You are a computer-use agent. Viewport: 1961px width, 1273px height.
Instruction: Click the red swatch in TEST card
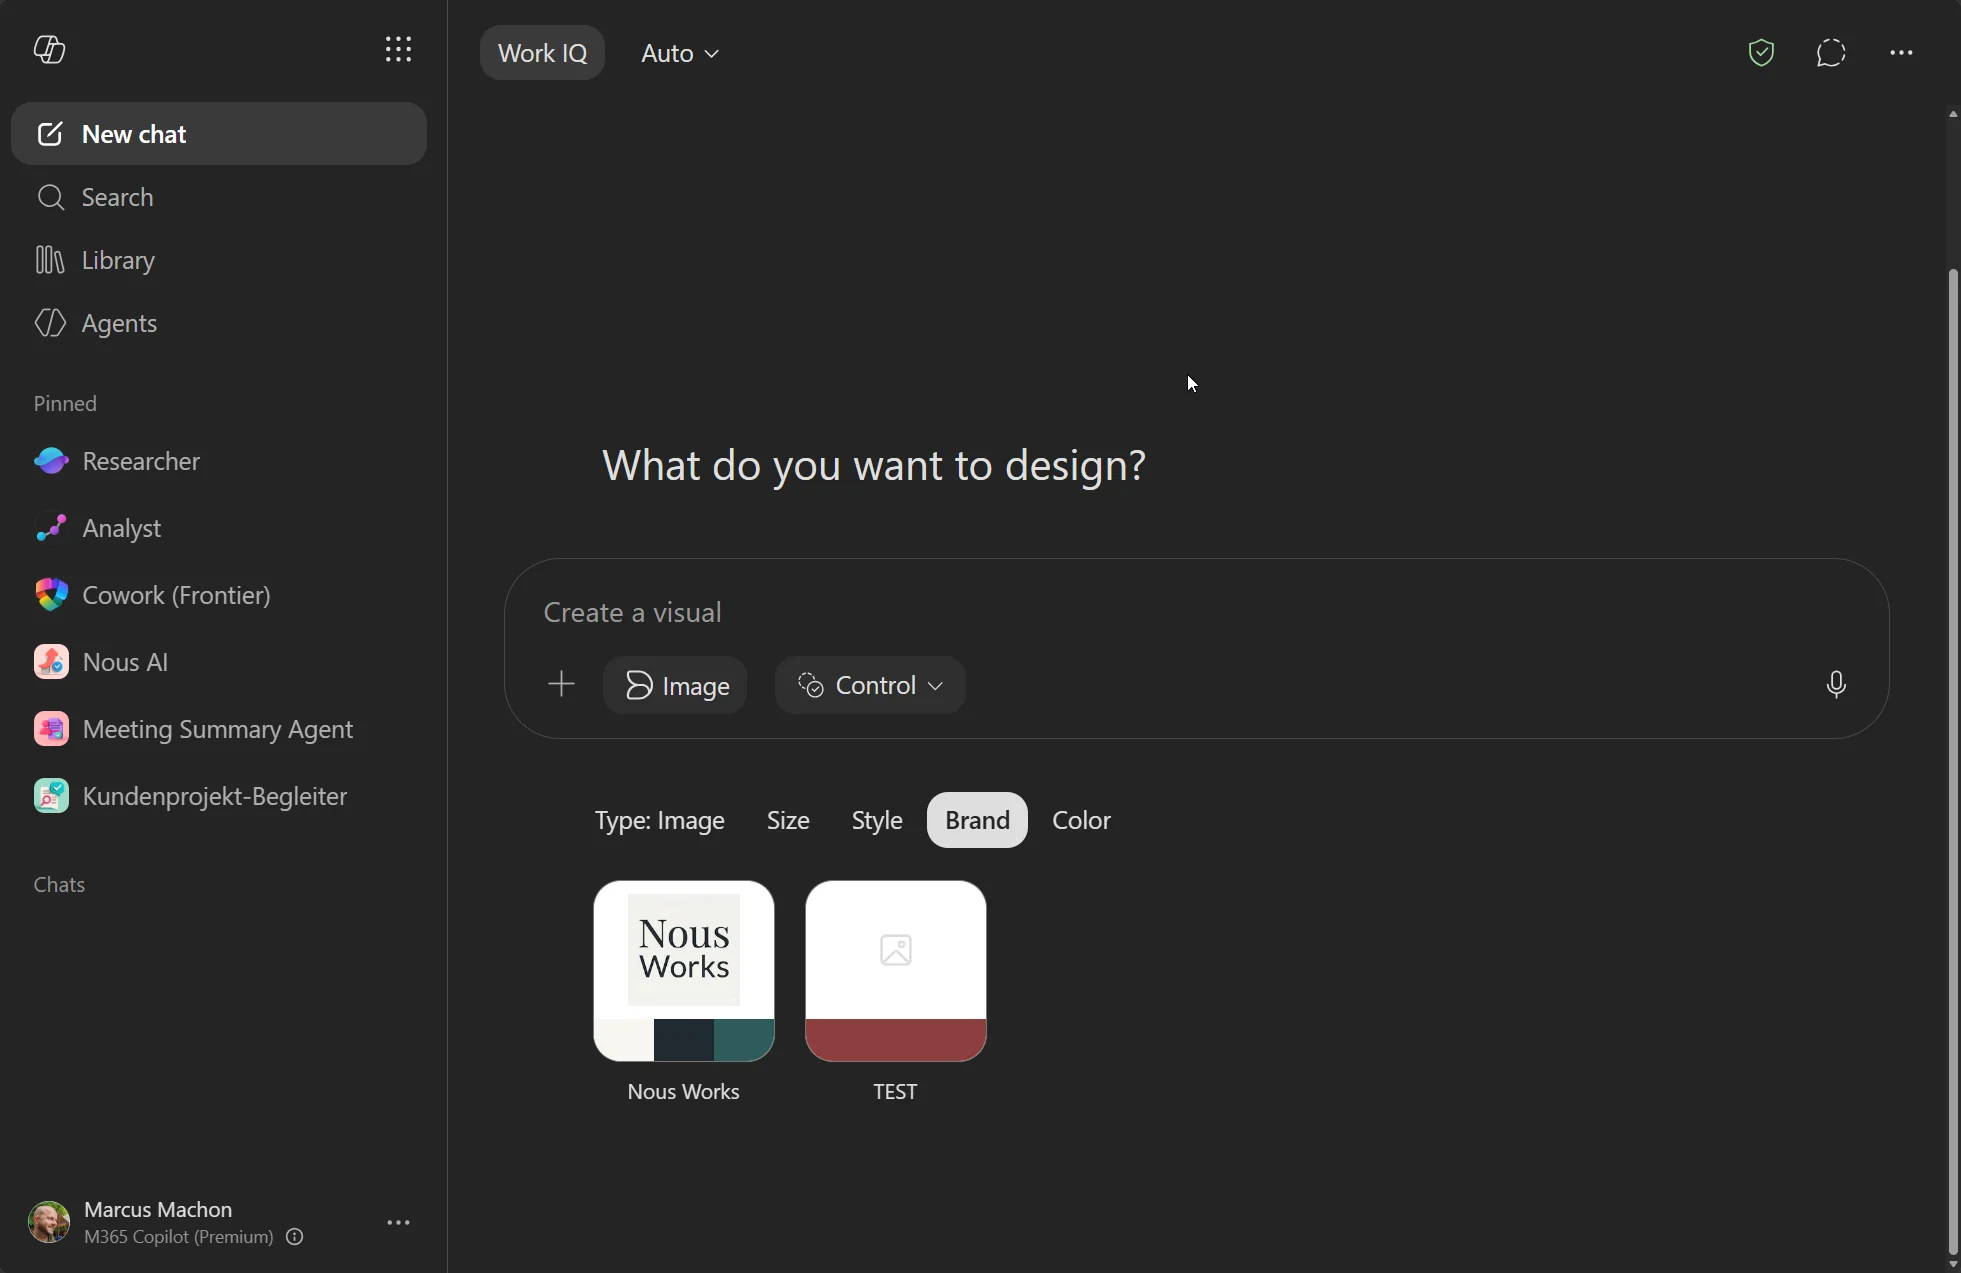click(x=896, y=1040)
